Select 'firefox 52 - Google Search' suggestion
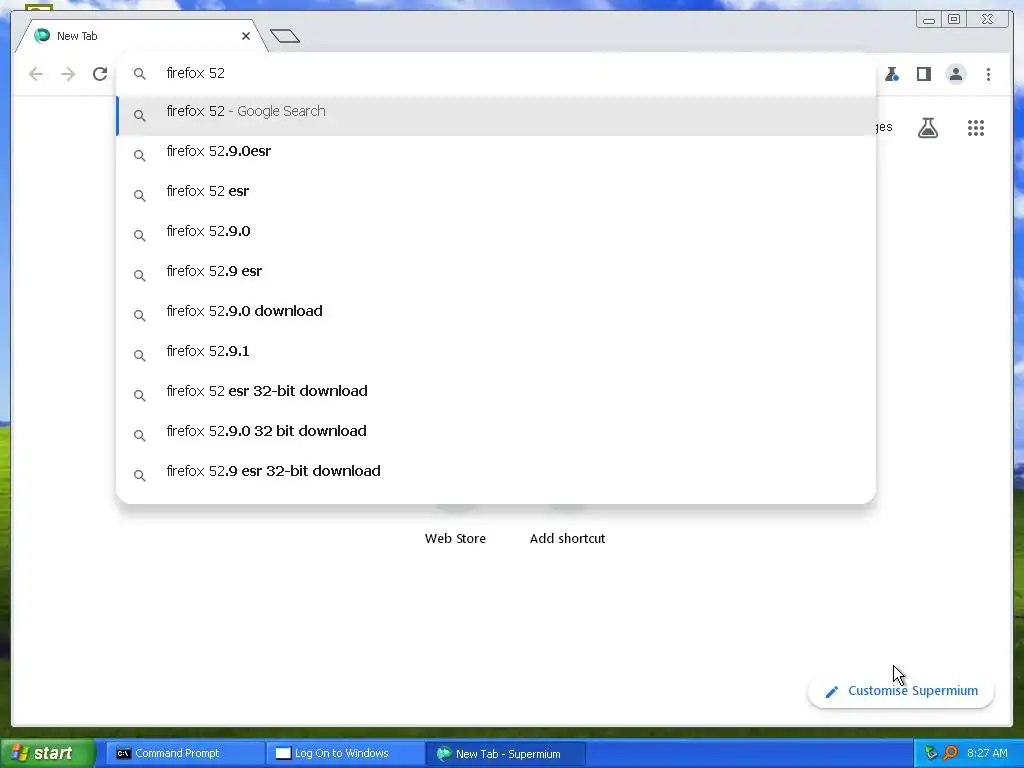Screen dimensions: 1024x768 coord(496,116)
